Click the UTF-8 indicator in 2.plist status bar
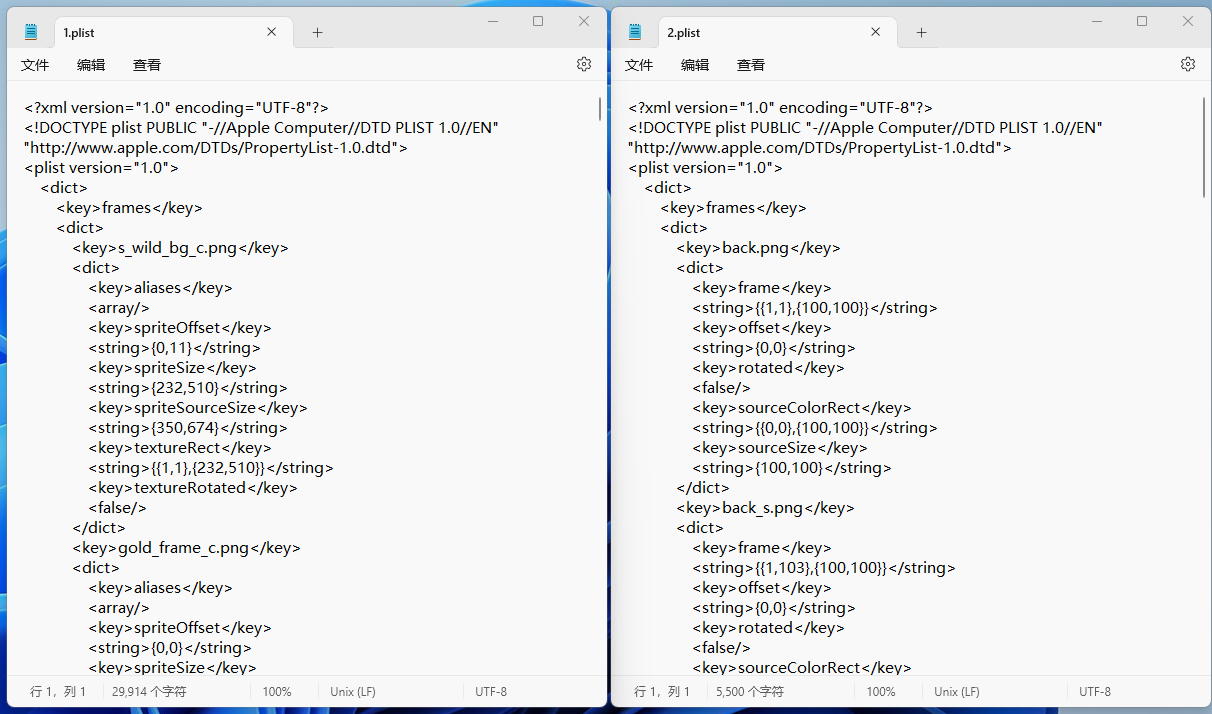Viewport: 1212px width, 714px height. [x=1095, y=691]
